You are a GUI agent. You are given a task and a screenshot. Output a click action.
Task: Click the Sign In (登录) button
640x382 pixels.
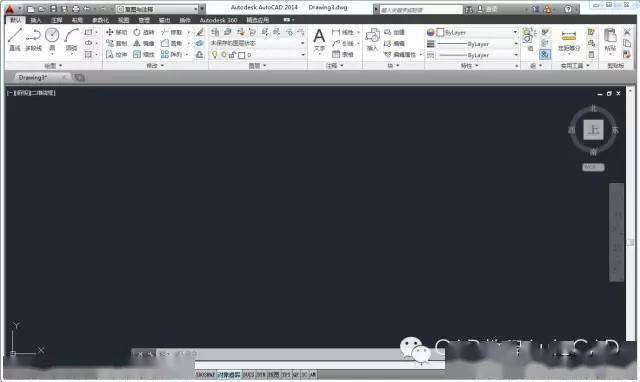pyautogui.click(x=488, y=9)
